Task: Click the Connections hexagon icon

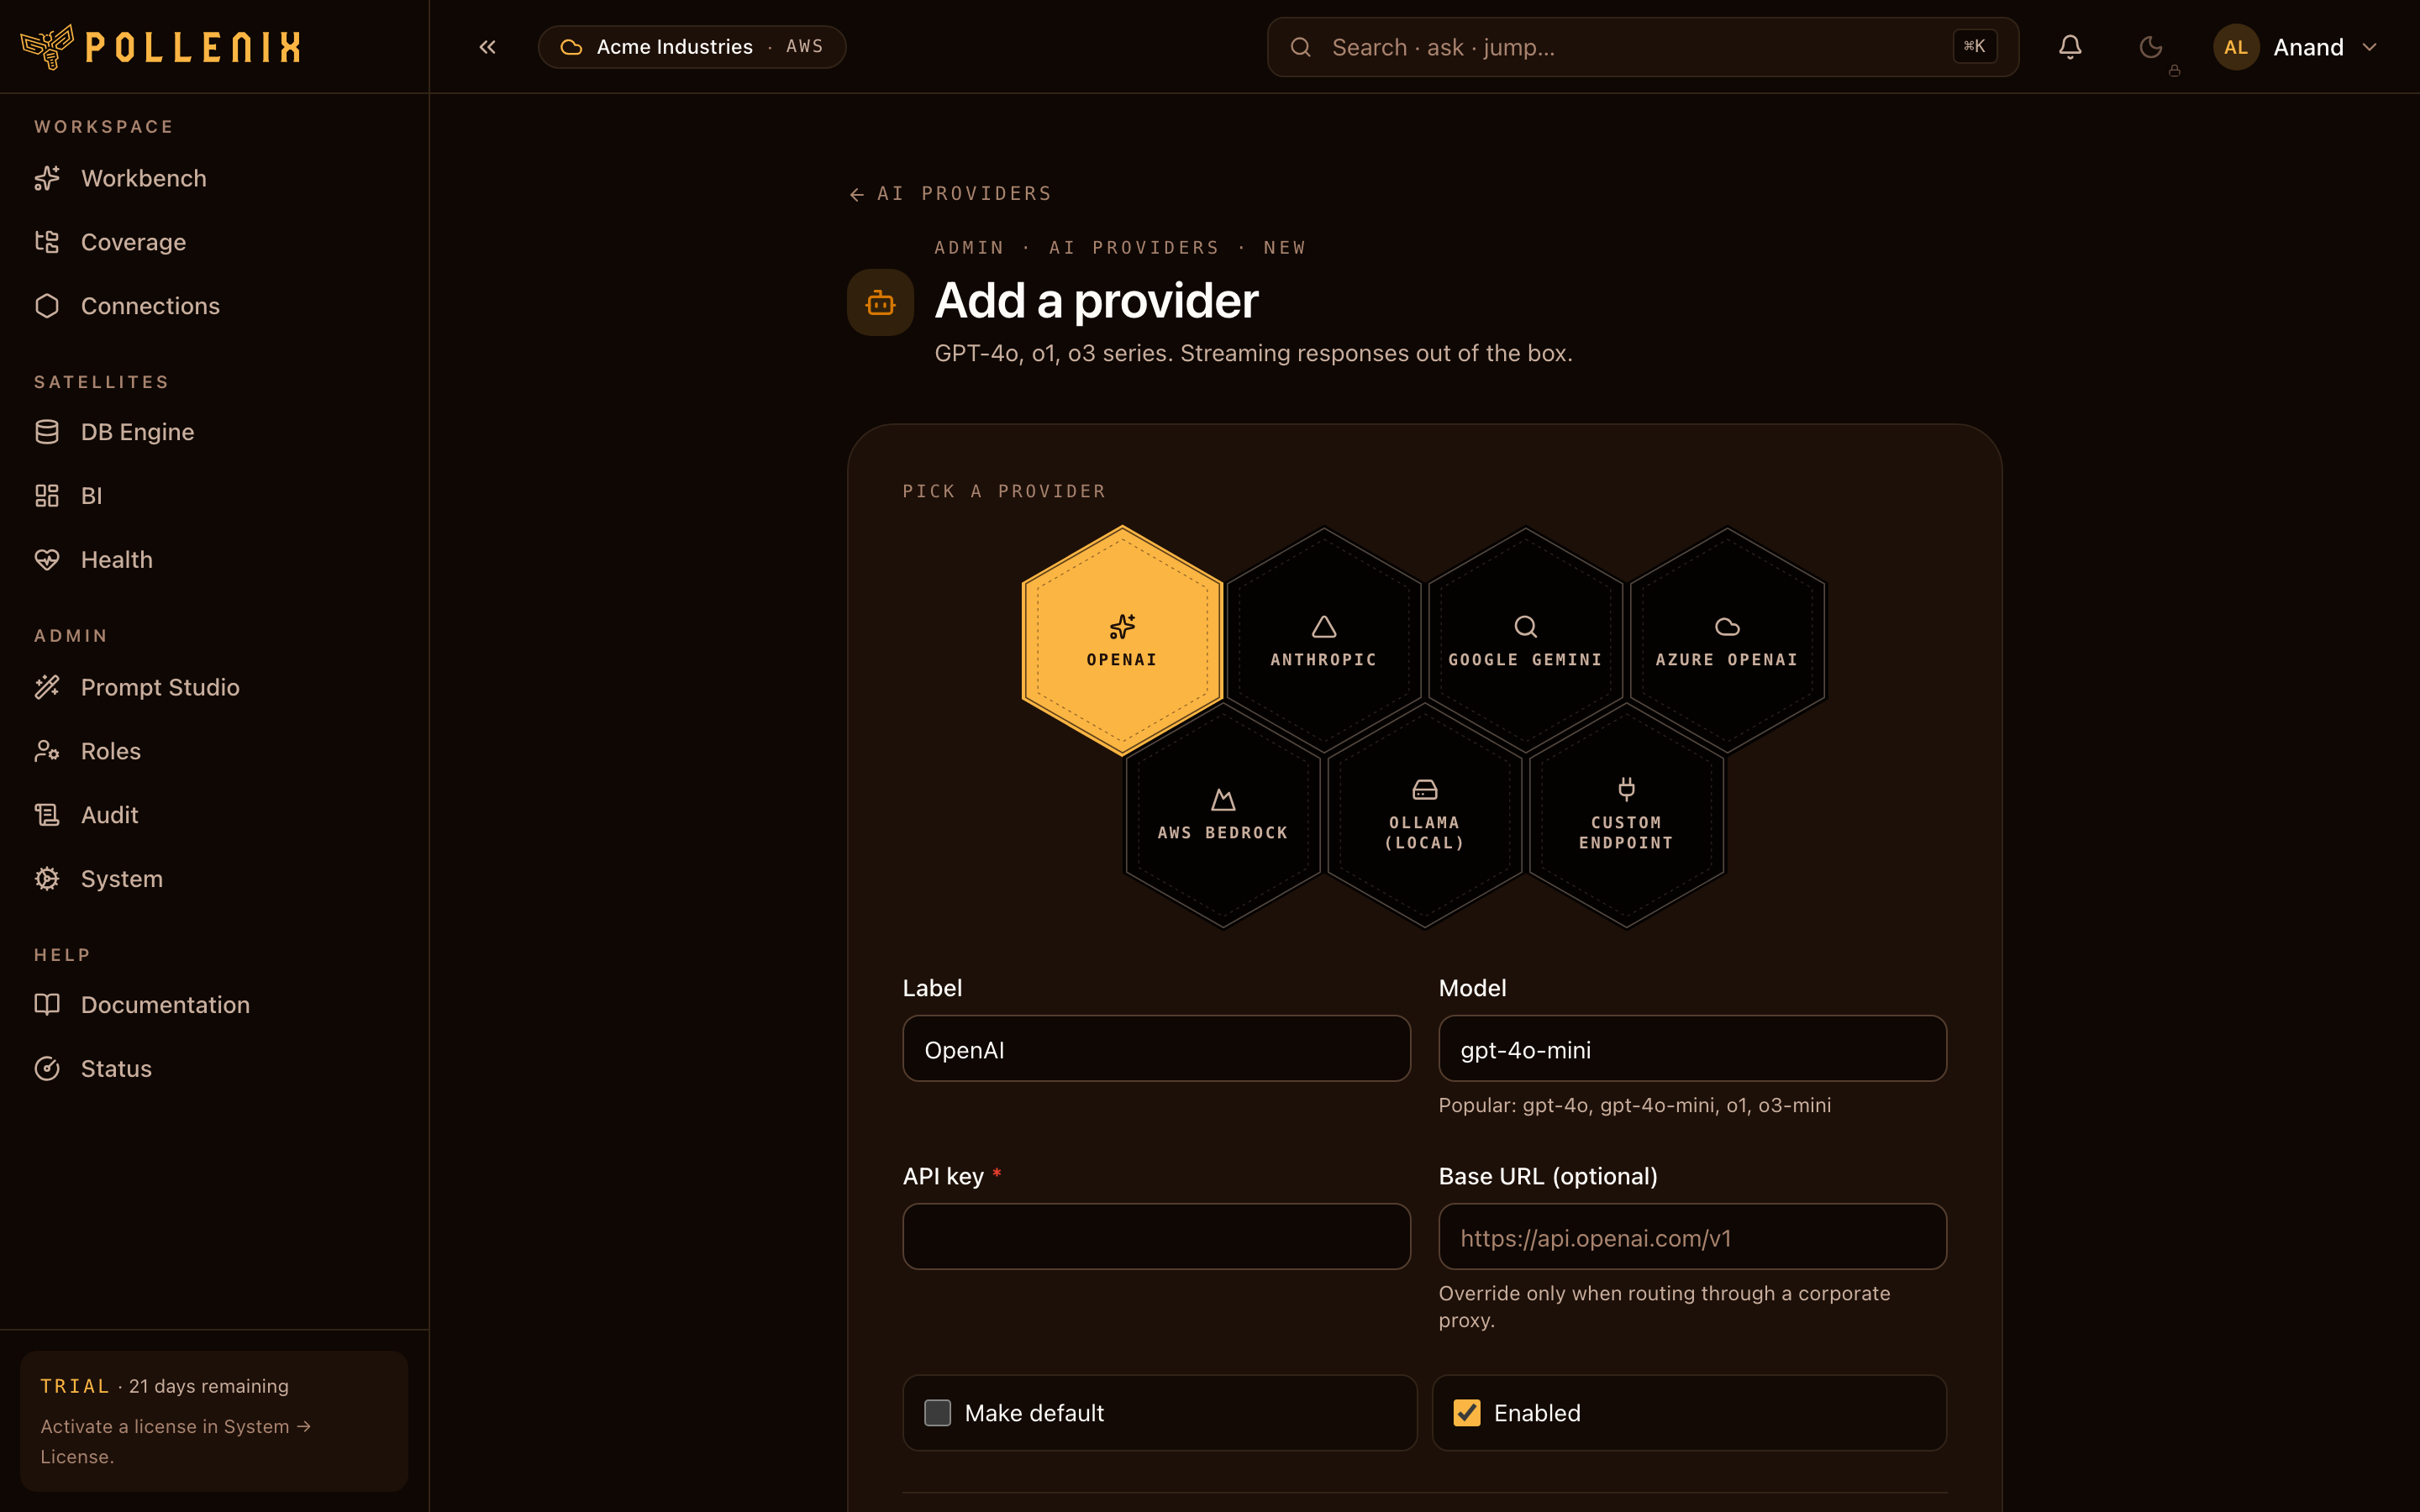Action: click(47, 306)
